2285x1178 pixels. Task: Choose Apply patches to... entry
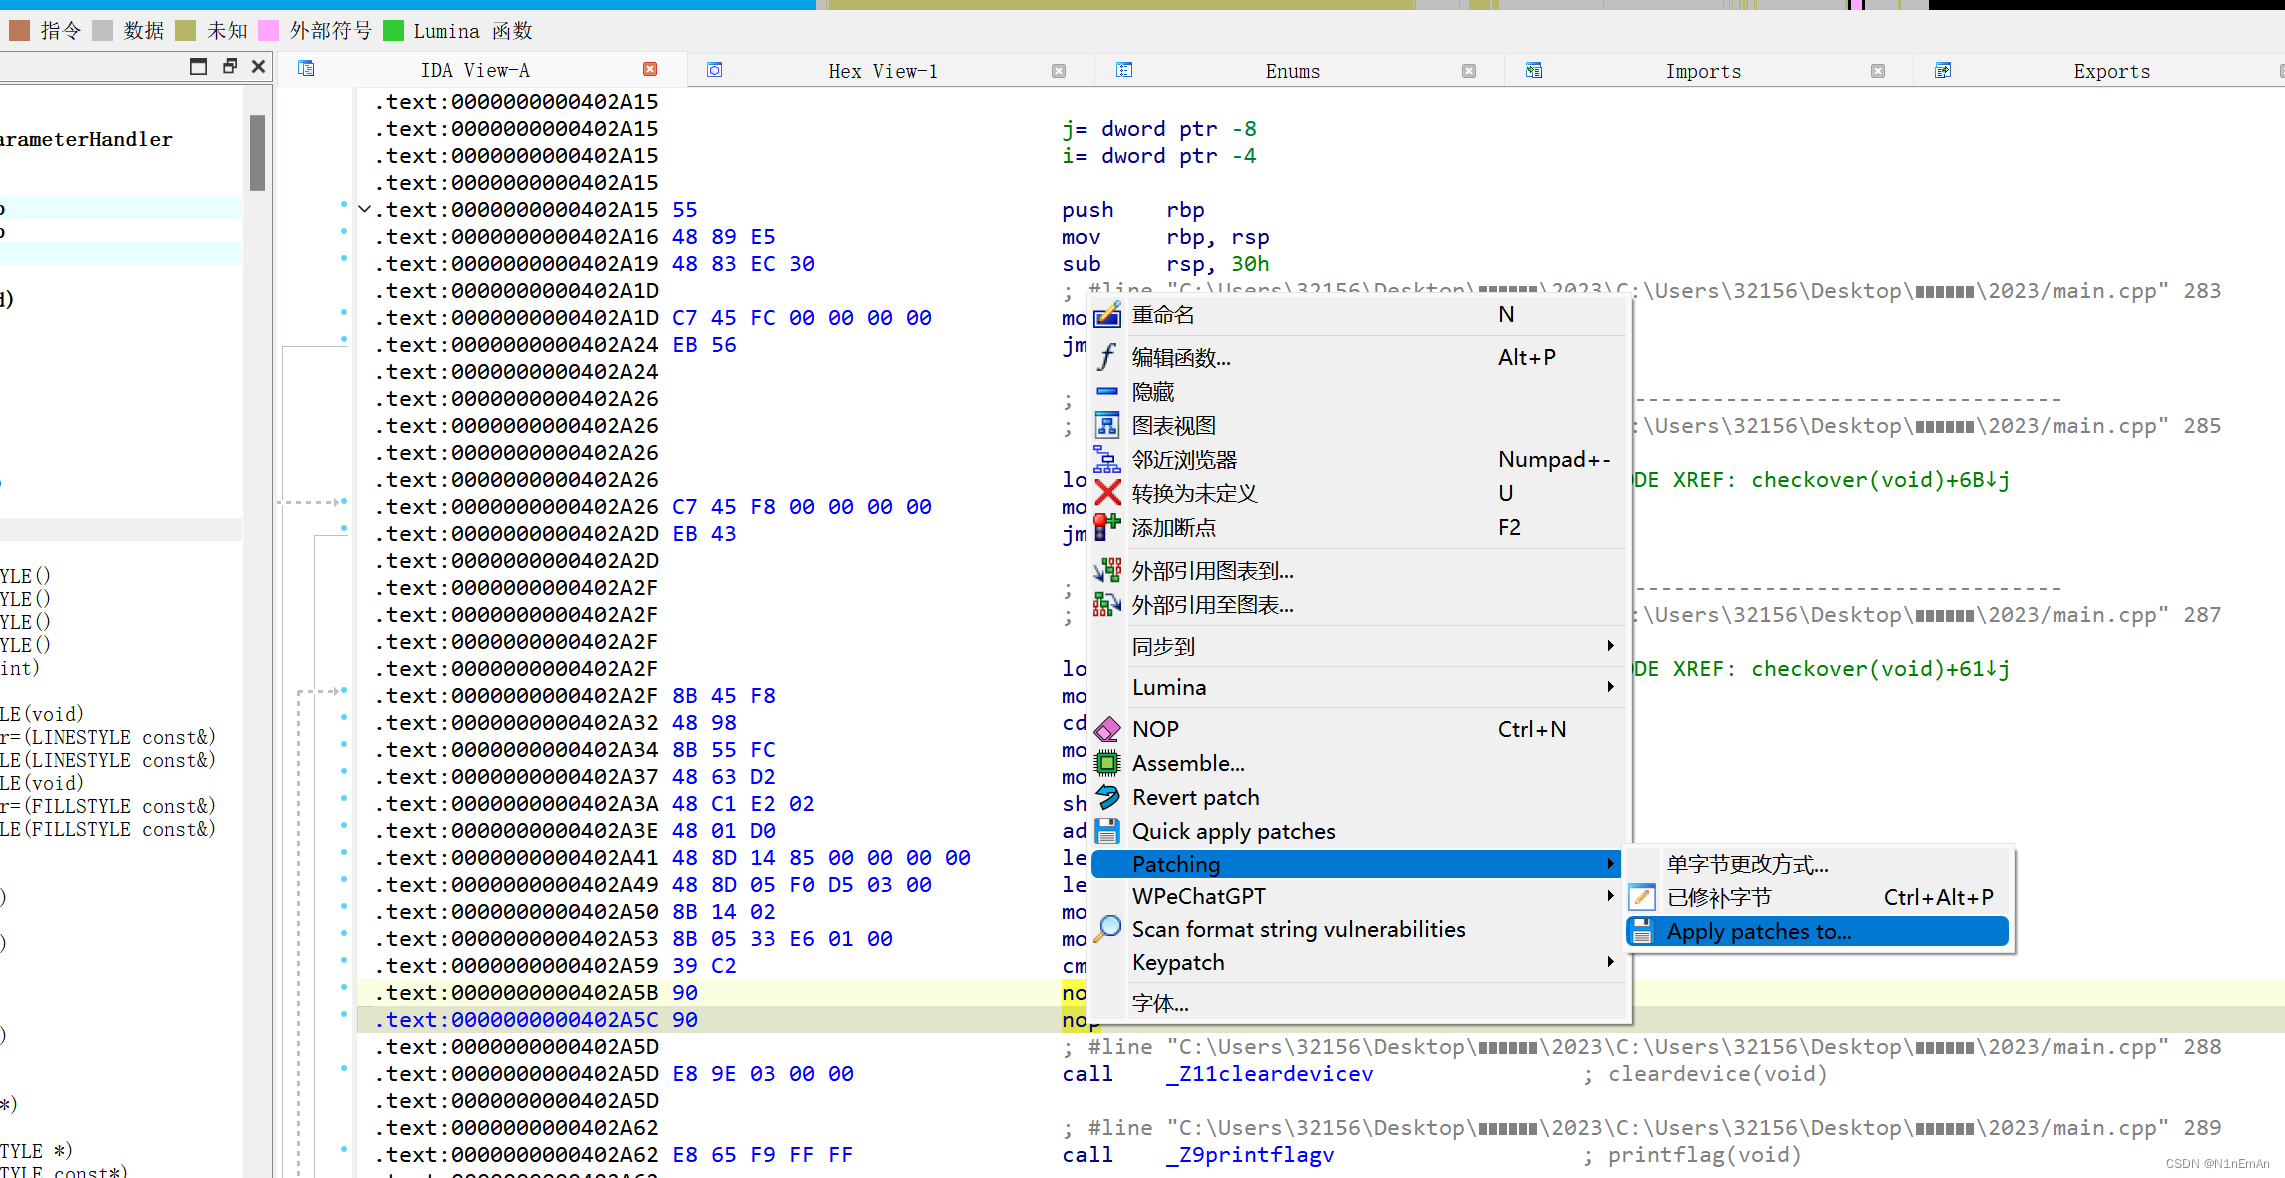click(x=1819, y=932)
